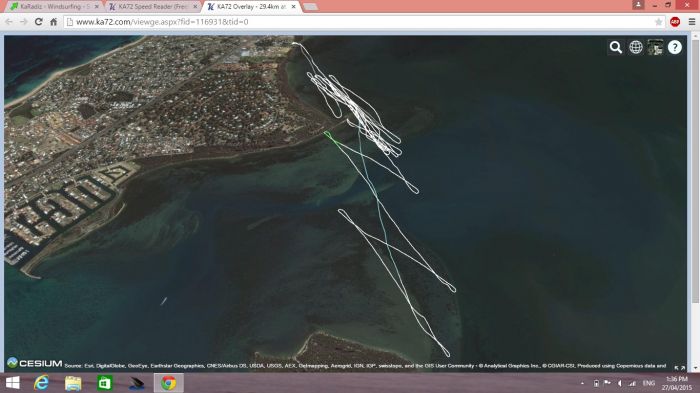Open File Explorer from taskbar
The image size is (700, 393).
coord(73,383)
